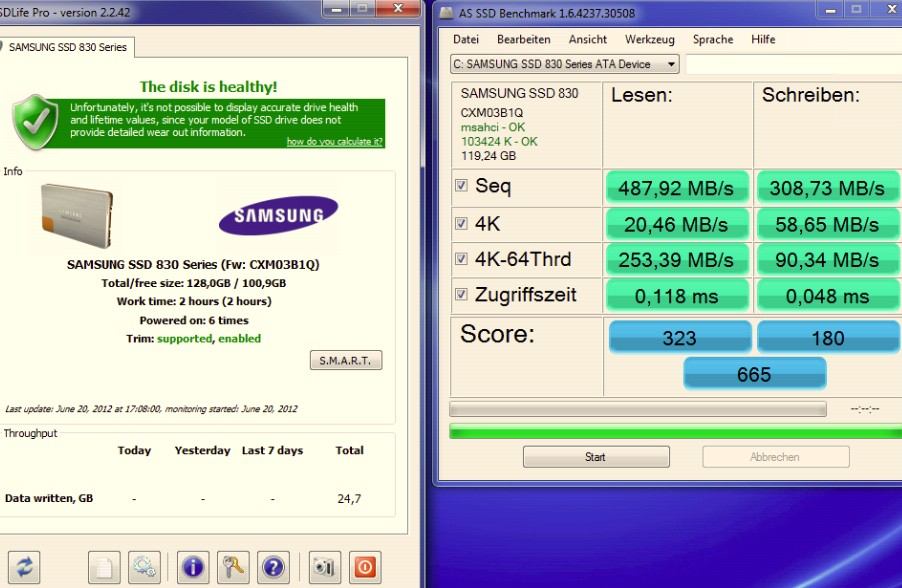
Task: Open the Hilfe menu
Action: click(763, 39)
